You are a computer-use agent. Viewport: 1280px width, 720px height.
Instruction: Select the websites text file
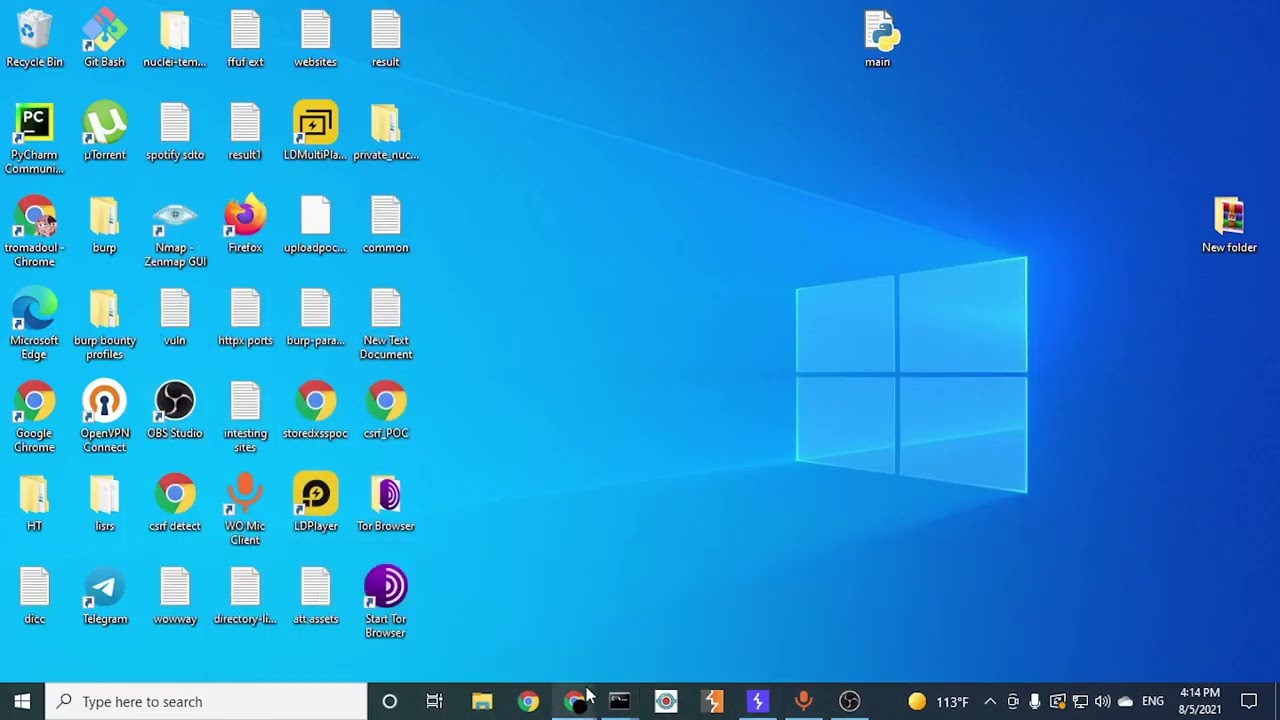point(315,40)
